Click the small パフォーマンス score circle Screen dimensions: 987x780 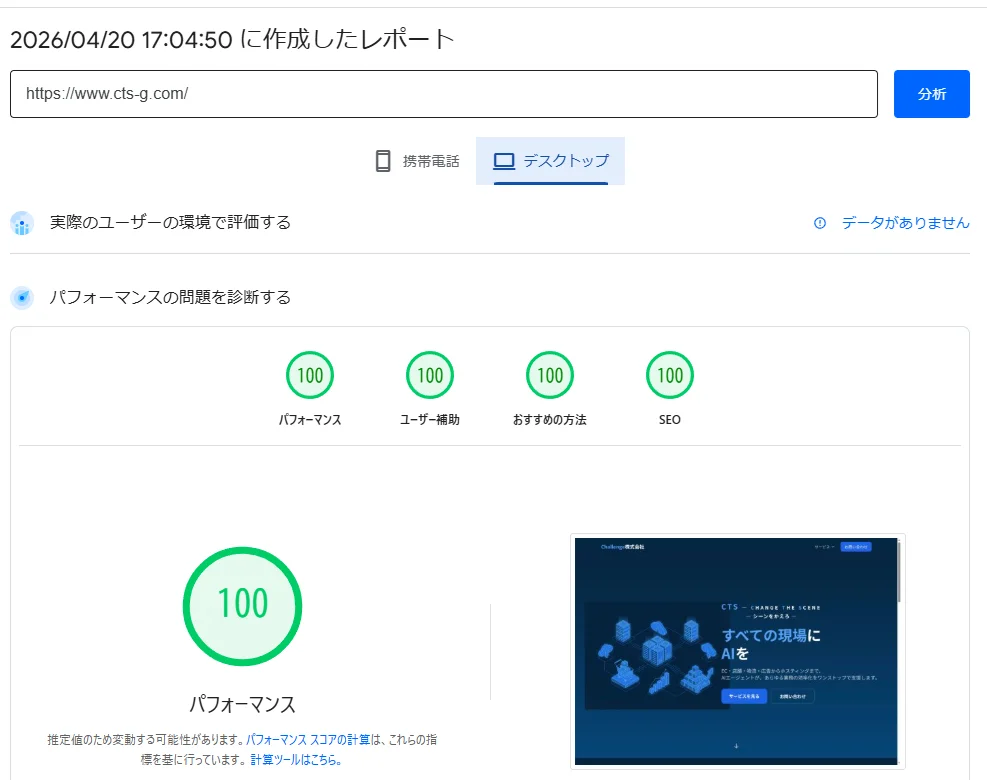pyautogui.click(x=309, y=375)
